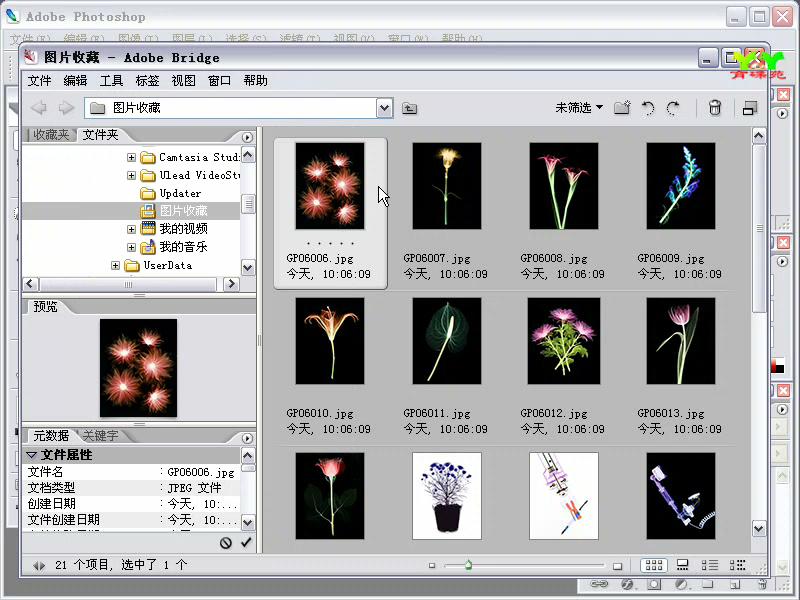Switch to 关键字 tab
Viewport: 800px width, 600px height.
(101, 436)
